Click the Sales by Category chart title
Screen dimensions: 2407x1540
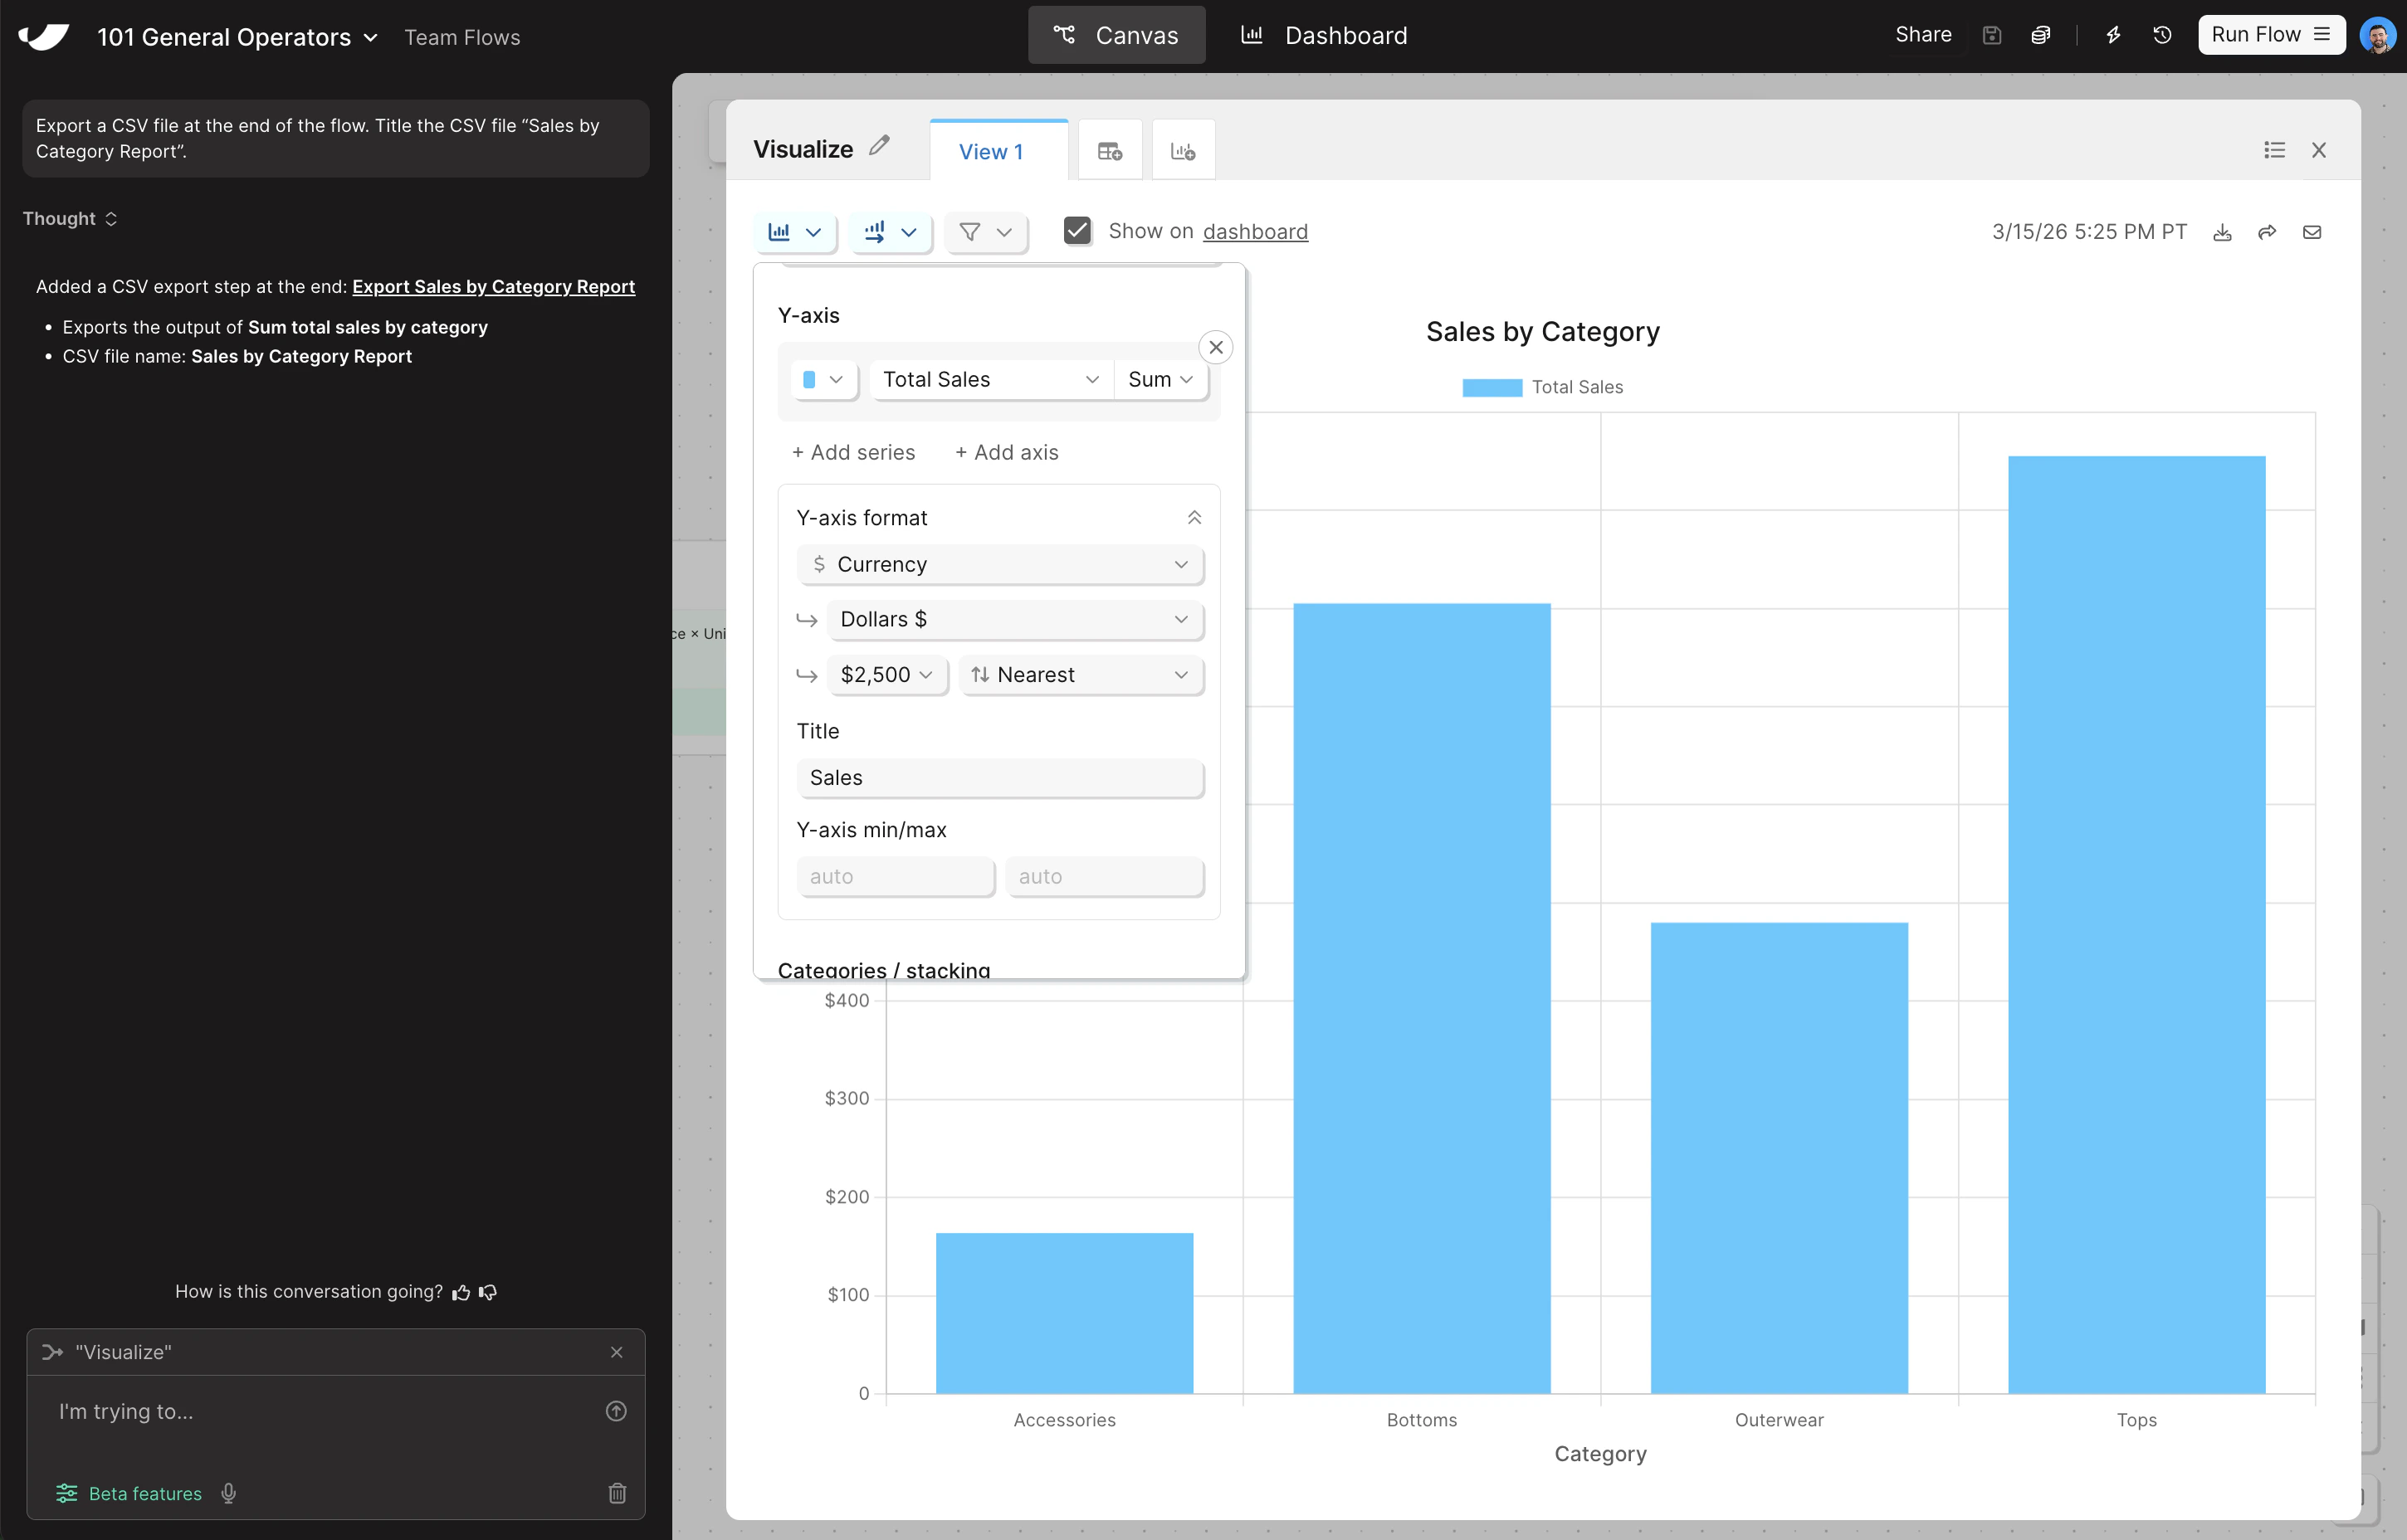(x=1542, y=331)
